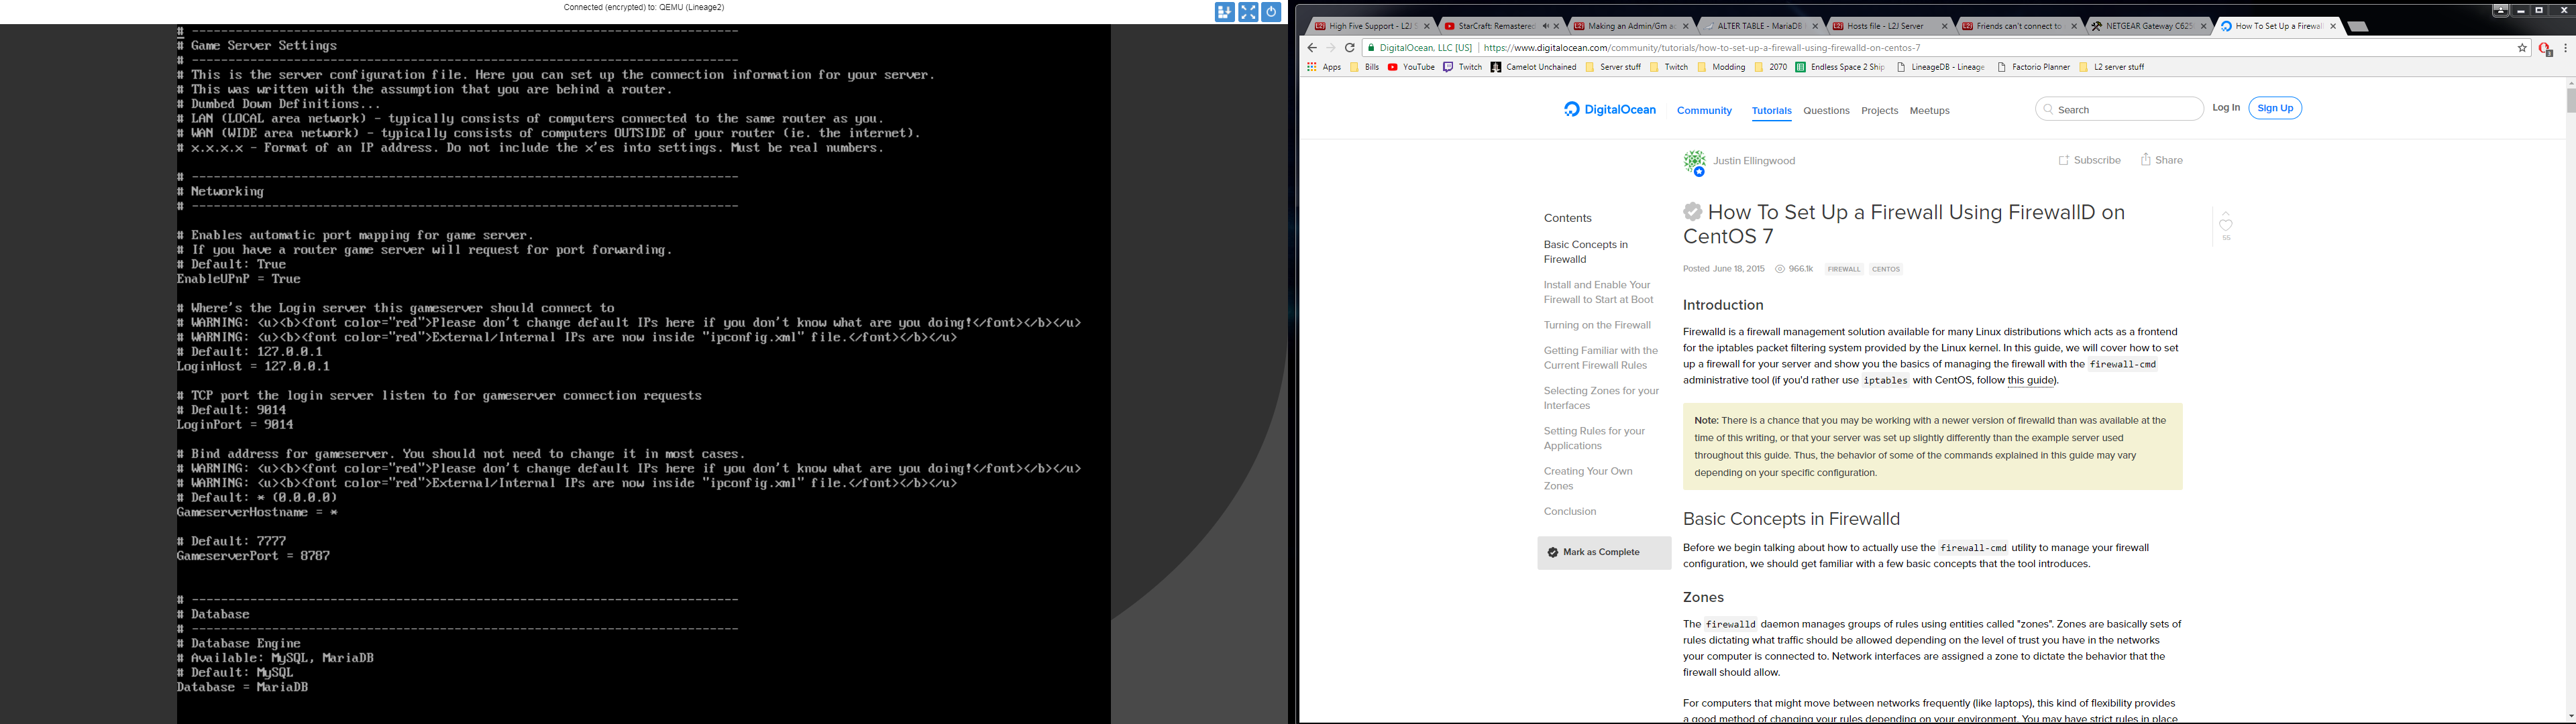Open the LineageDB bookmark
This screenshot has height=724, width=2576.
tap(1941, 67)
